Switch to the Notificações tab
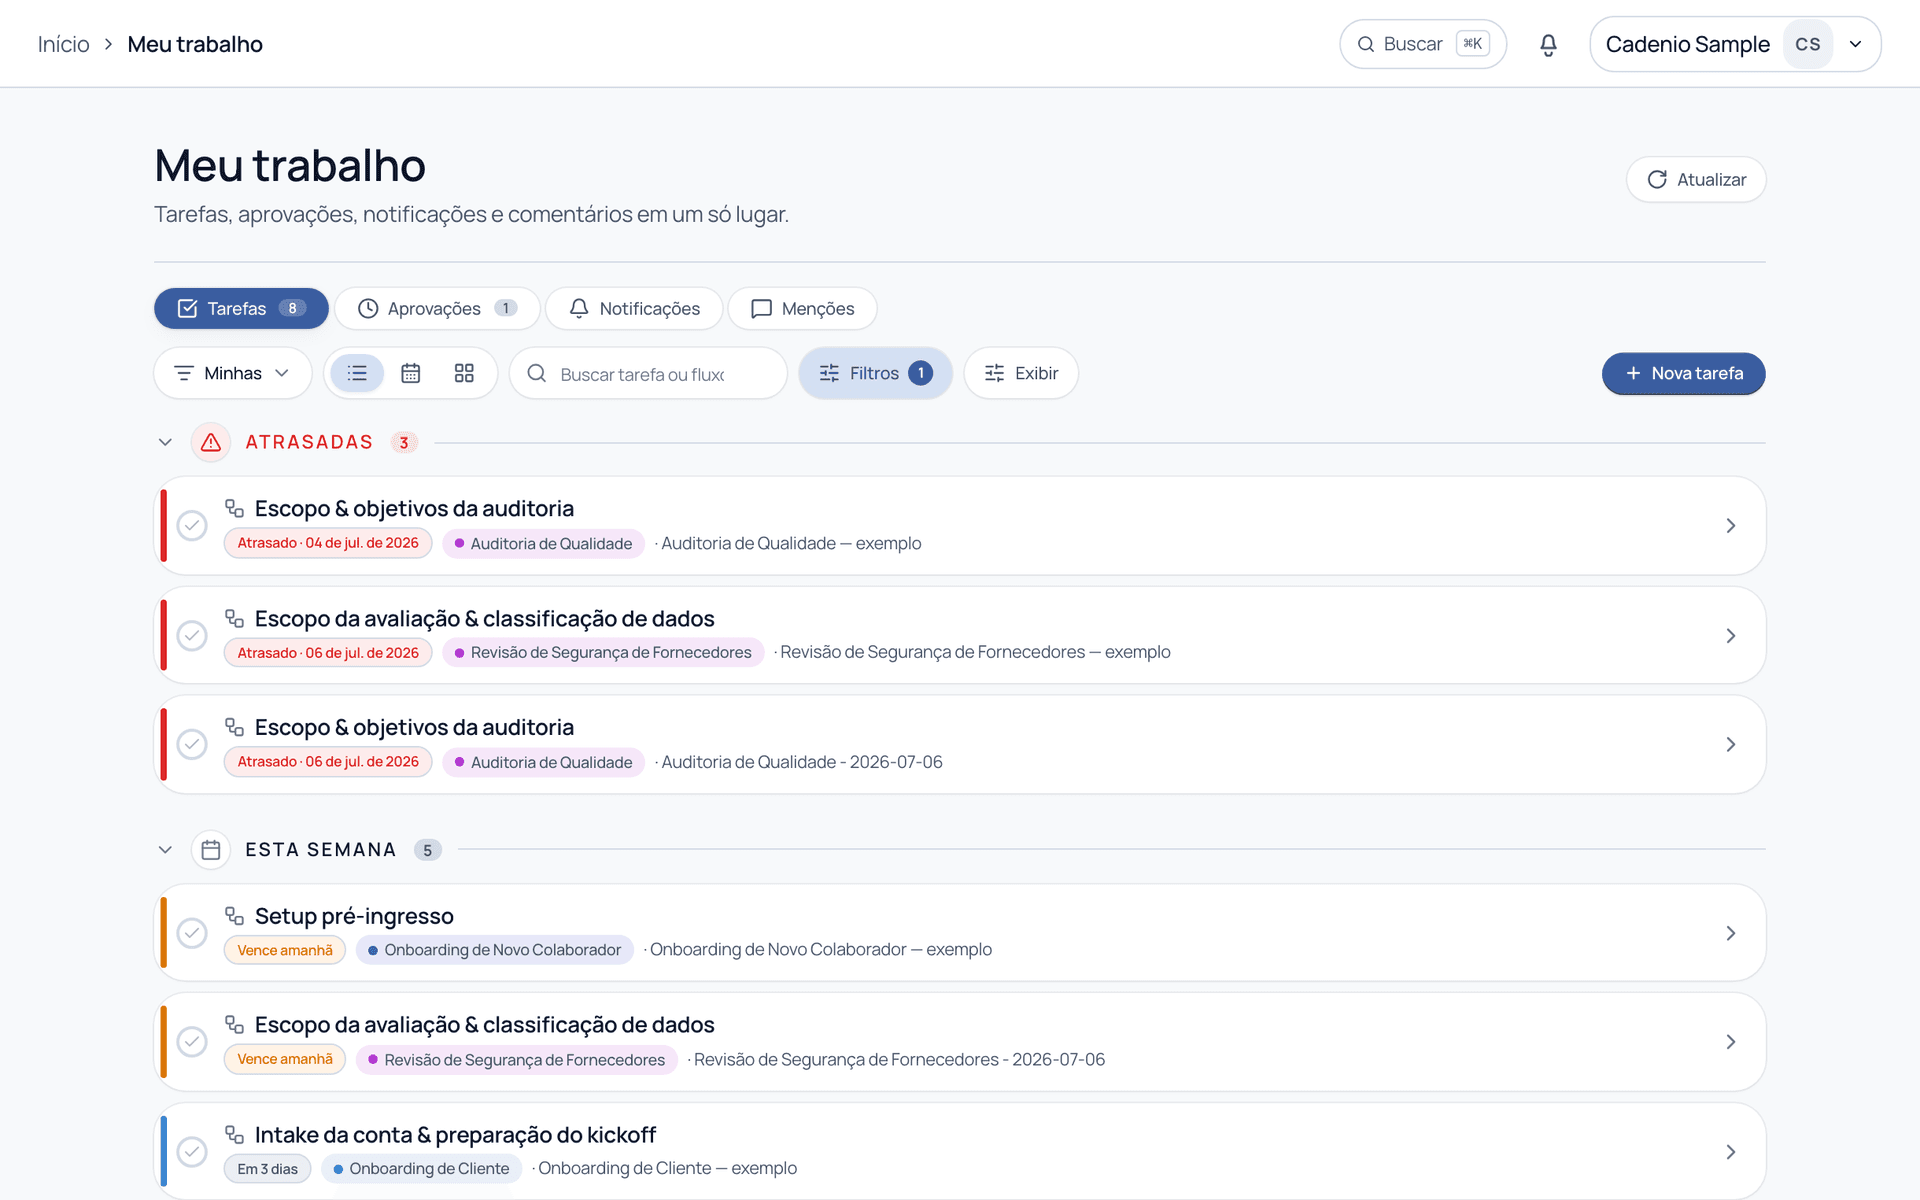 634,308
